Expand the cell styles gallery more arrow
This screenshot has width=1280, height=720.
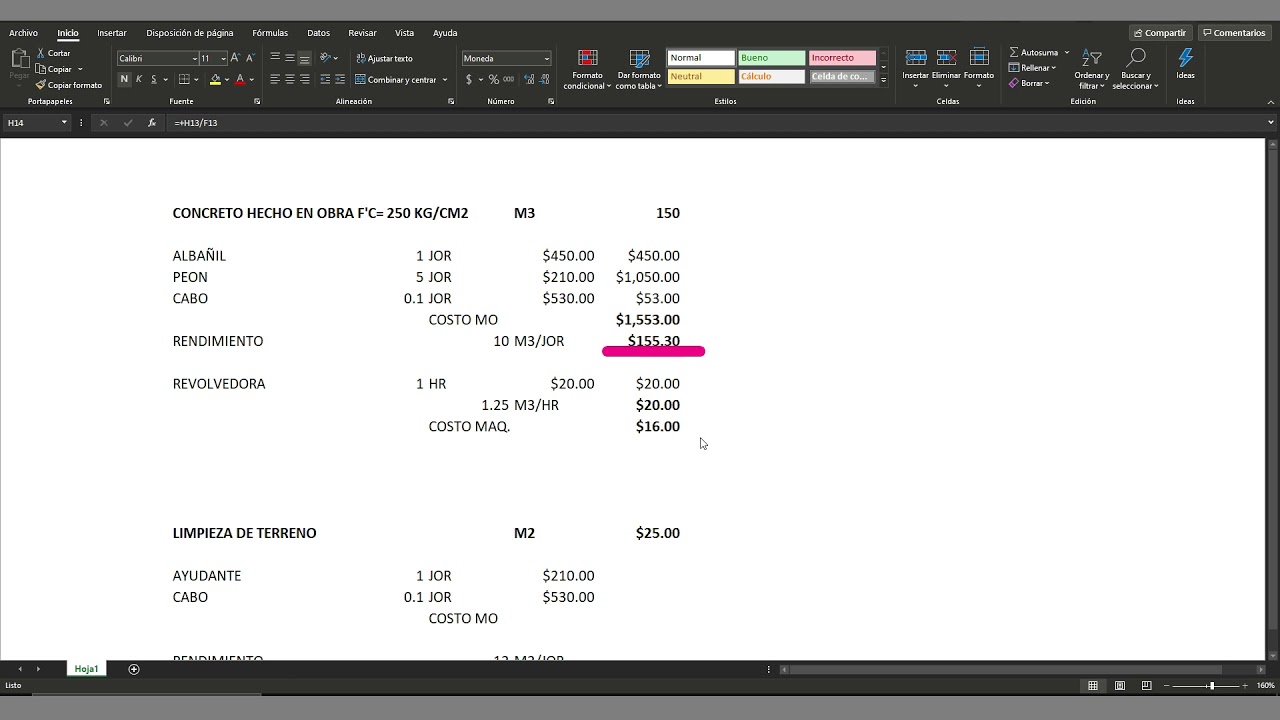tap(883, 80)
